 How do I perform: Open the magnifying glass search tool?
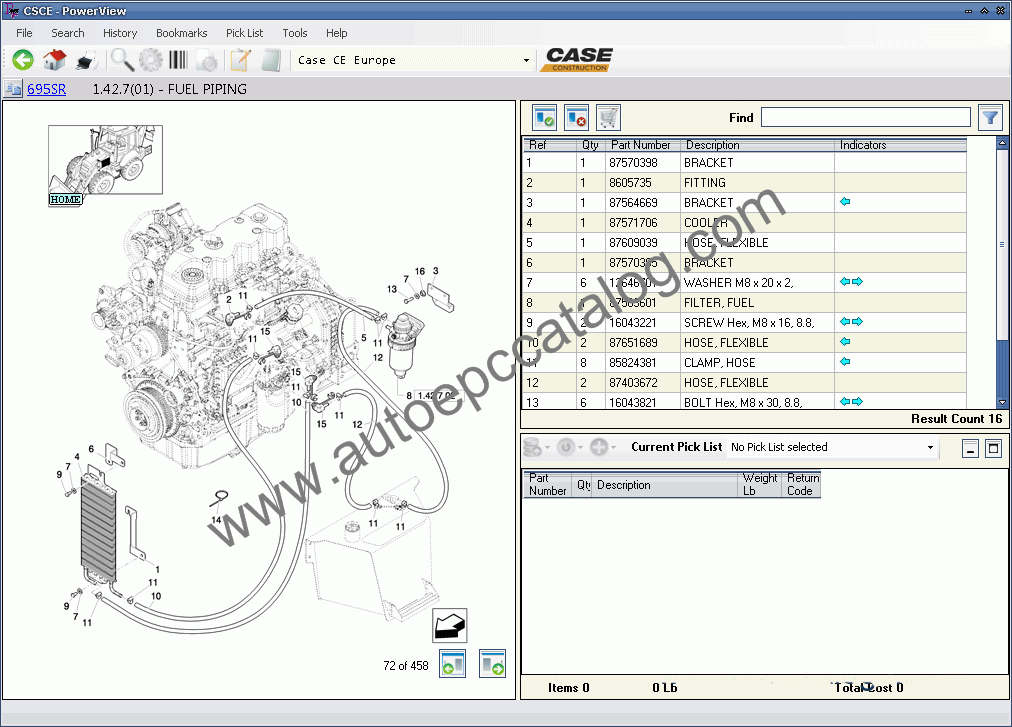(122, 60)
